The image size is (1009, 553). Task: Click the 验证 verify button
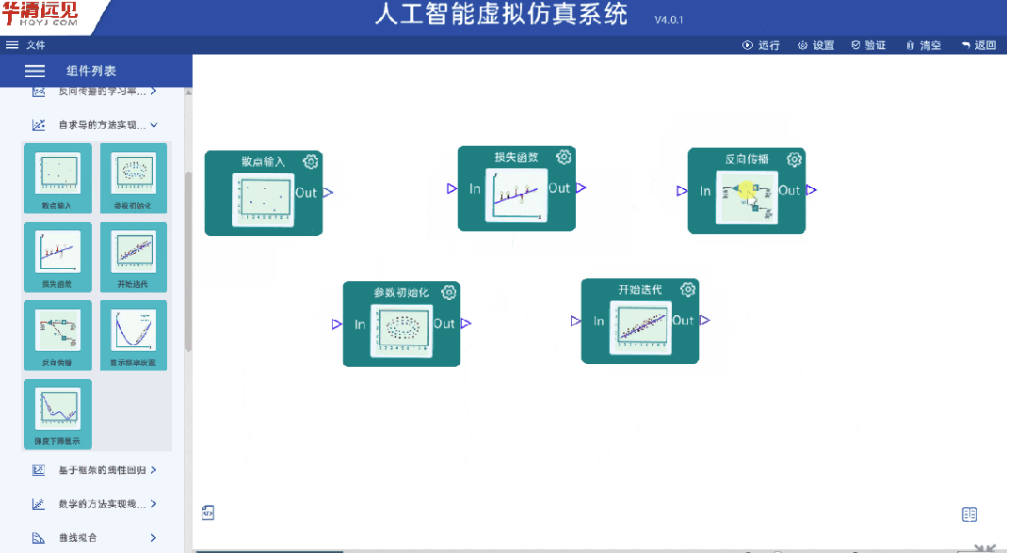pos(868,45)
